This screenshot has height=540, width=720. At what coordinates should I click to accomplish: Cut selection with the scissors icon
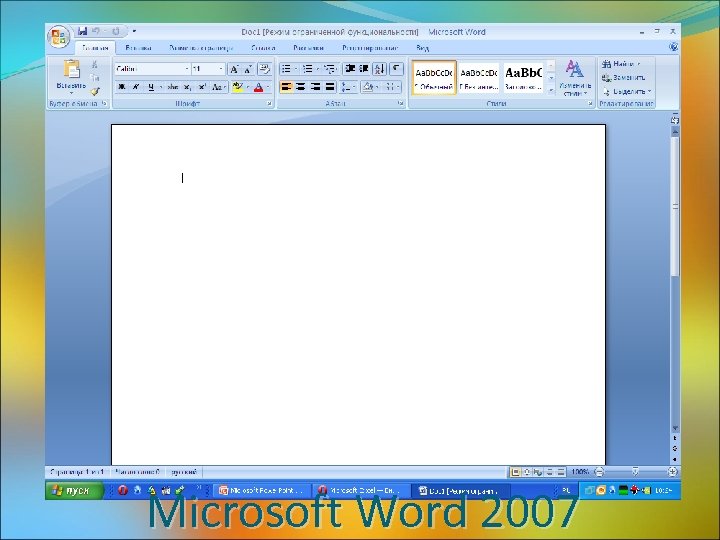(95, 64)
